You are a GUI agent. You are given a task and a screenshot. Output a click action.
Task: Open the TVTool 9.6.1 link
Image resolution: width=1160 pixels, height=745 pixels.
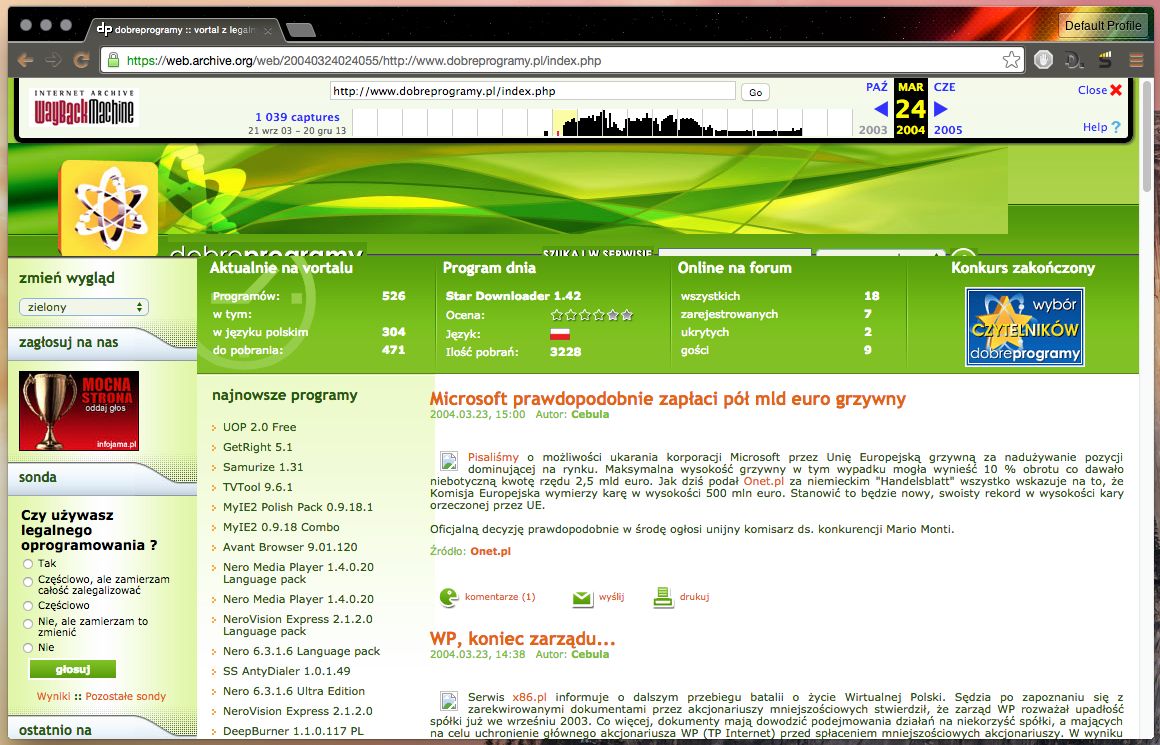(x=257, y=487)
